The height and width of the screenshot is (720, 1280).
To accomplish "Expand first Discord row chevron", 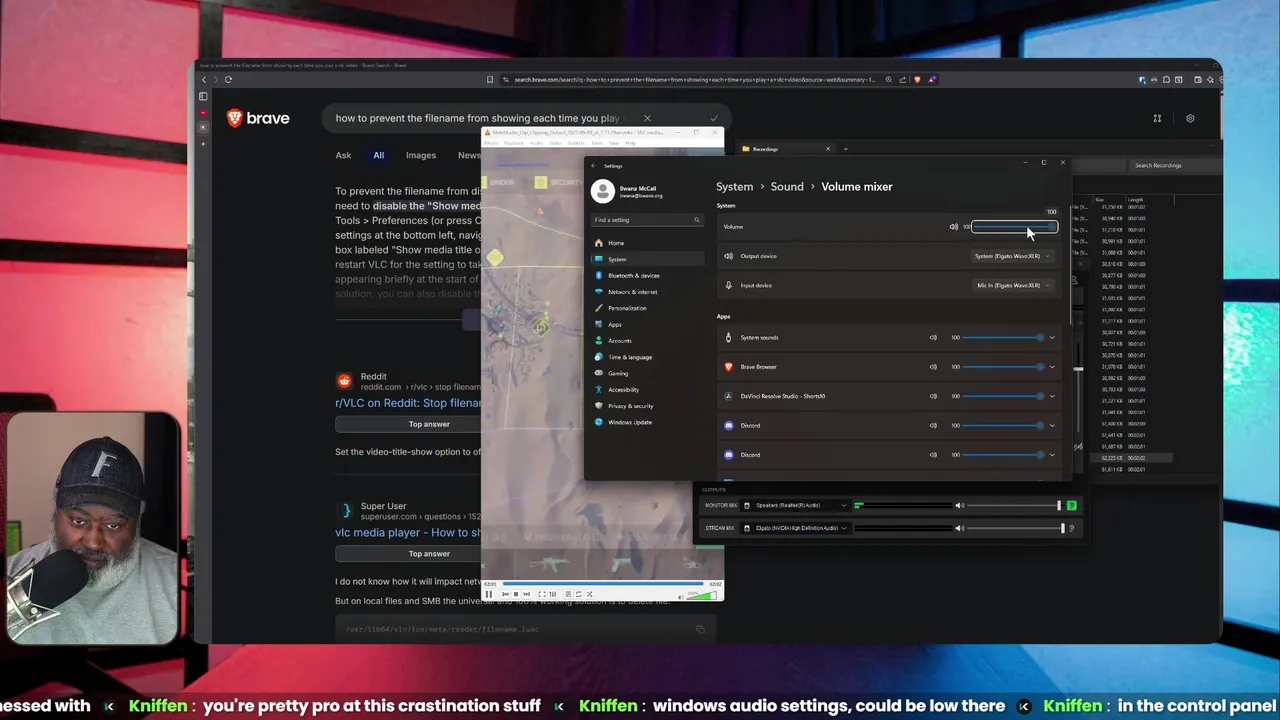I will [x=1052, y=425].
